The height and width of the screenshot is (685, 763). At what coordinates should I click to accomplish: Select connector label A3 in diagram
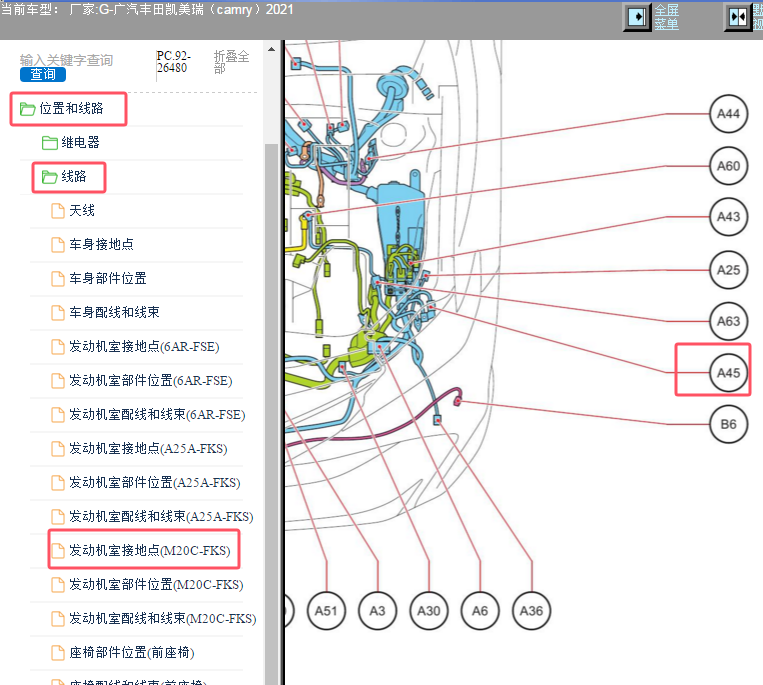tap(377, 611)
